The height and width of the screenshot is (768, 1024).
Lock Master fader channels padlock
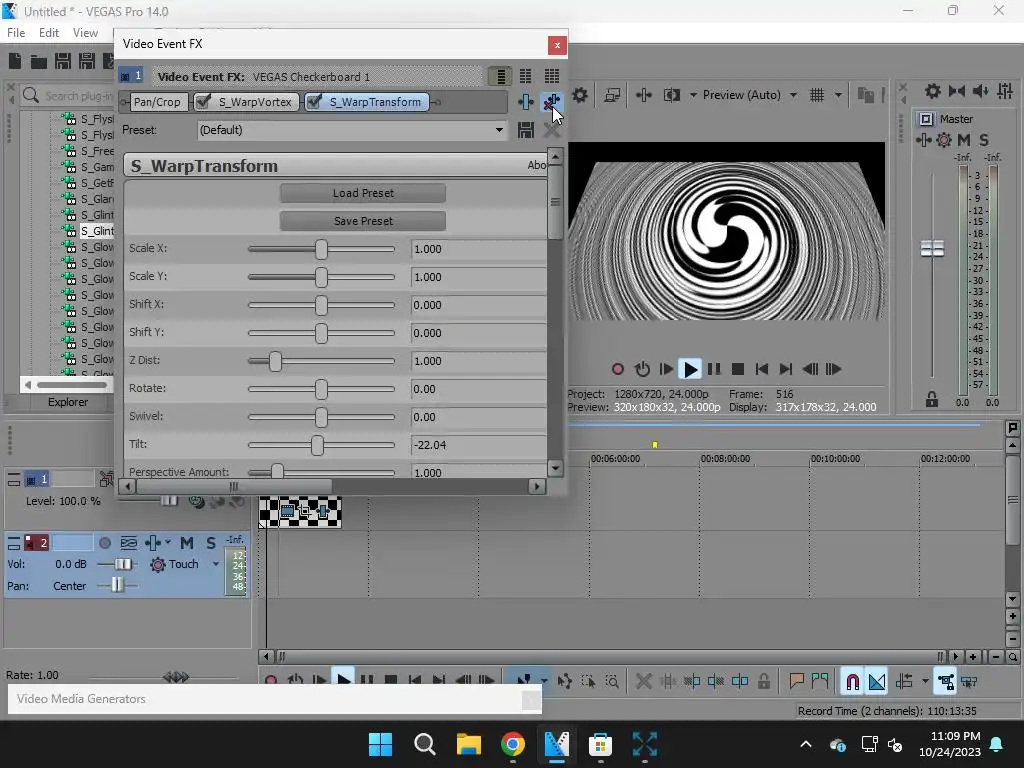932,399
